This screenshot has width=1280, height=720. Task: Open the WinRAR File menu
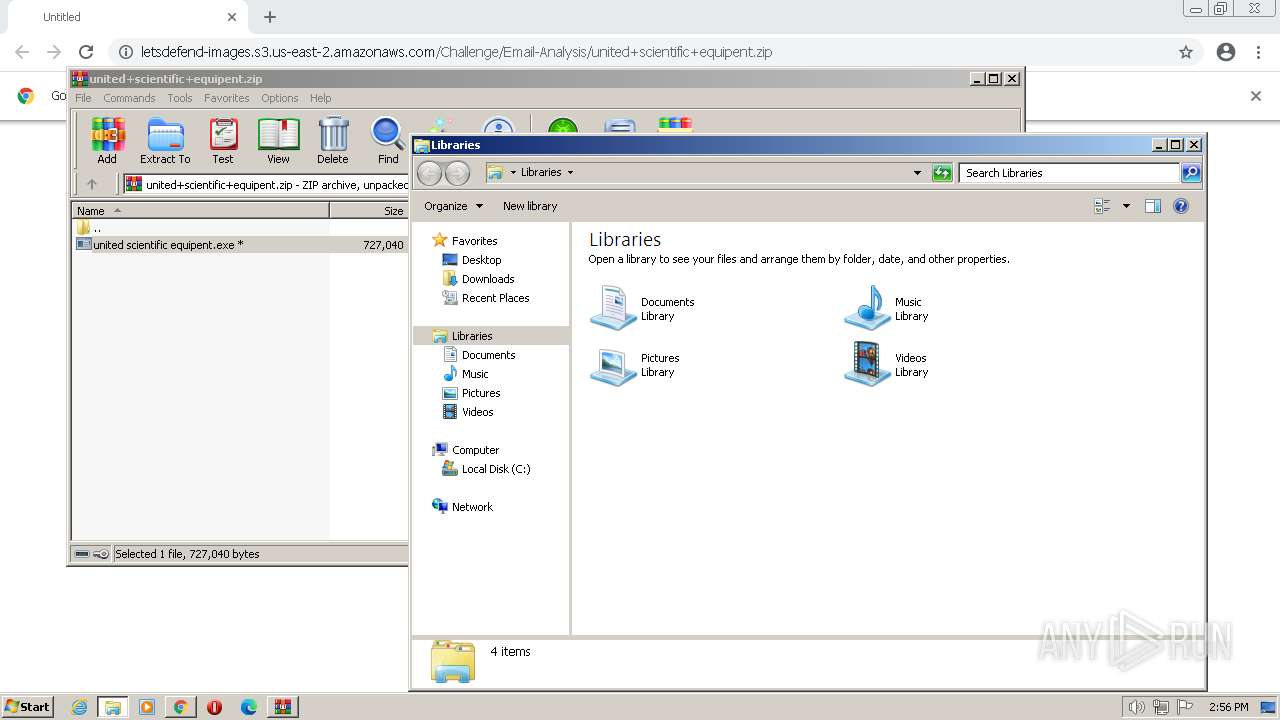(83, 98)
